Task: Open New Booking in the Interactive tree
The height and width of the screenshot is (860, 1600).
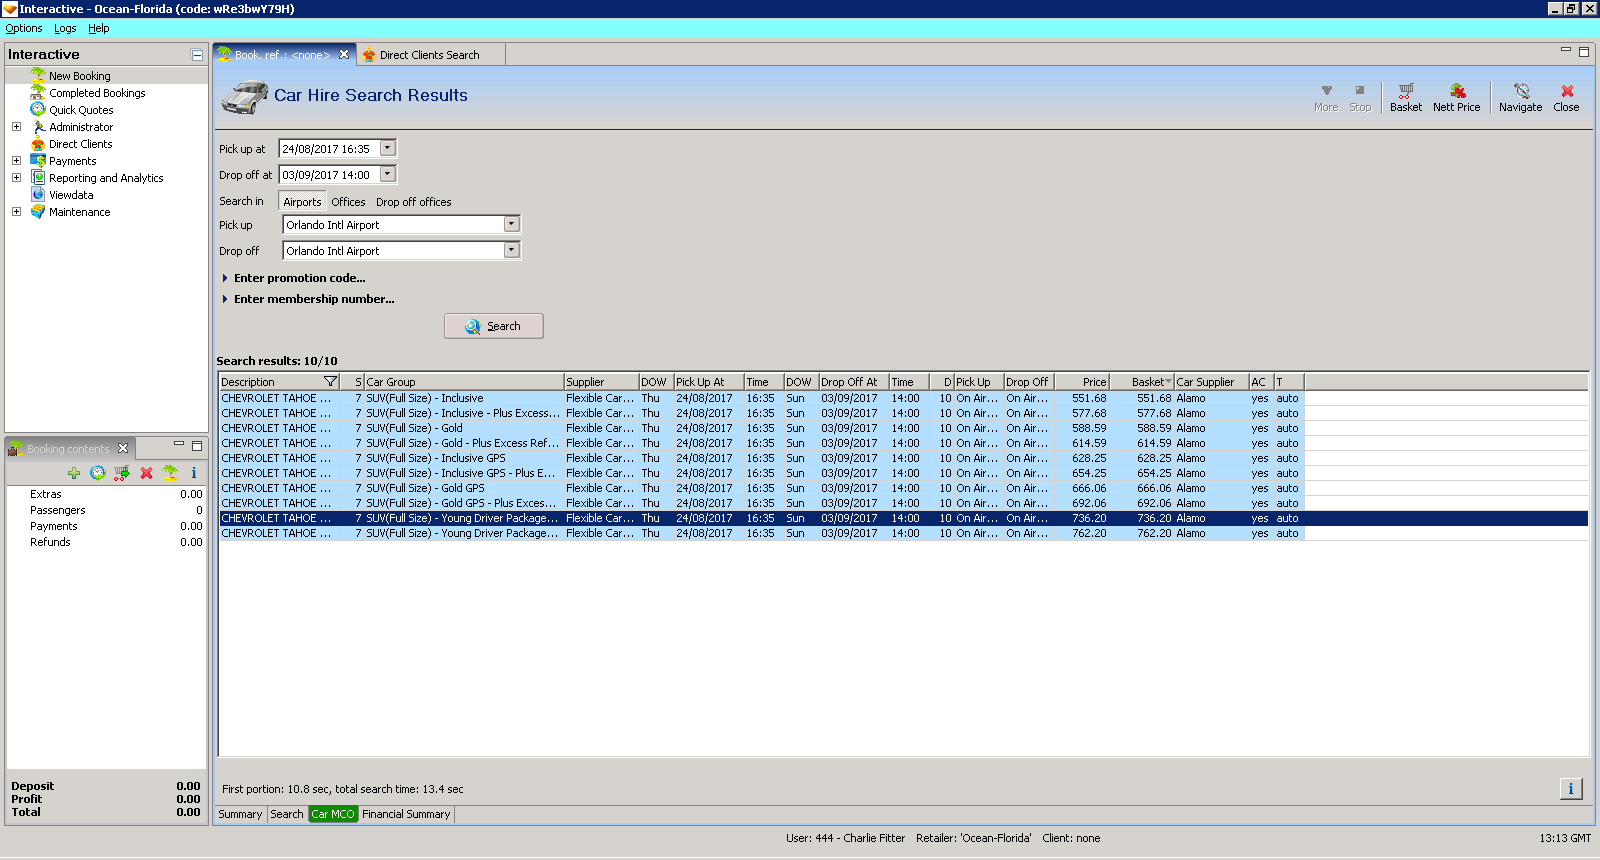Action: click(x=80, y=76)
